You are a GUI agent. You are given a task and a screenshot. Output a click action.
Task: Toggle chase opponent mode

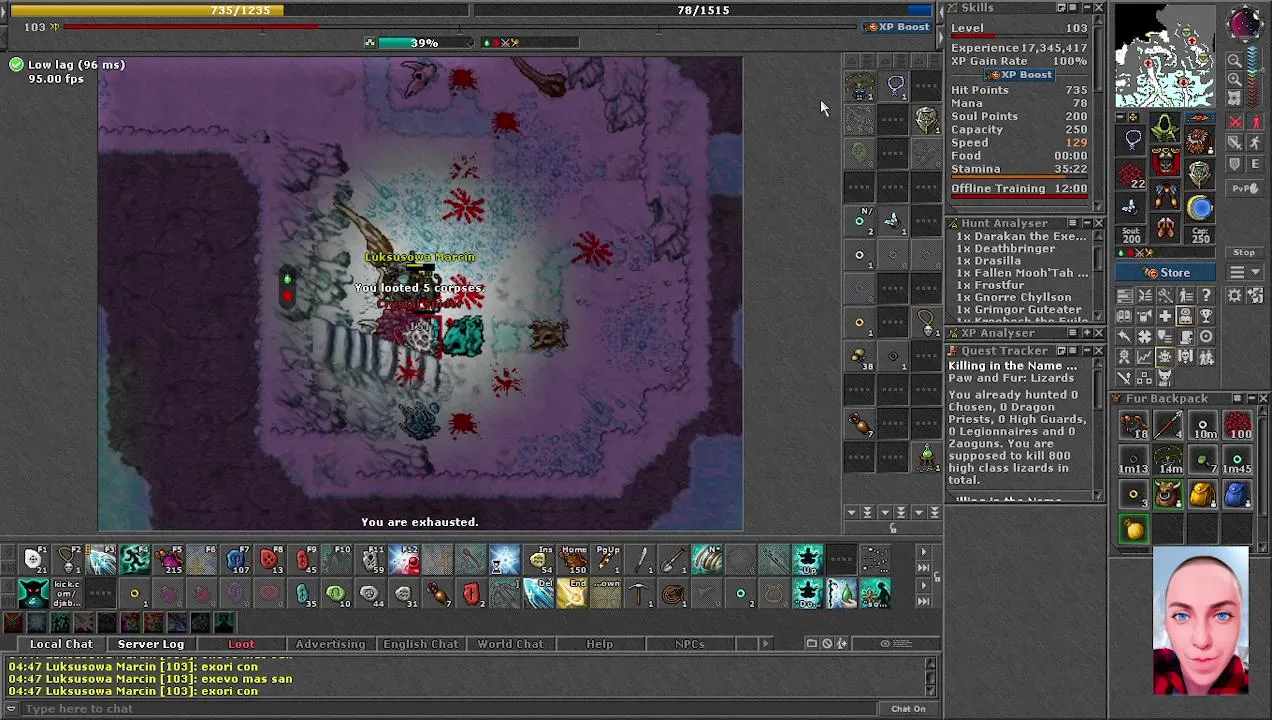1257,142
